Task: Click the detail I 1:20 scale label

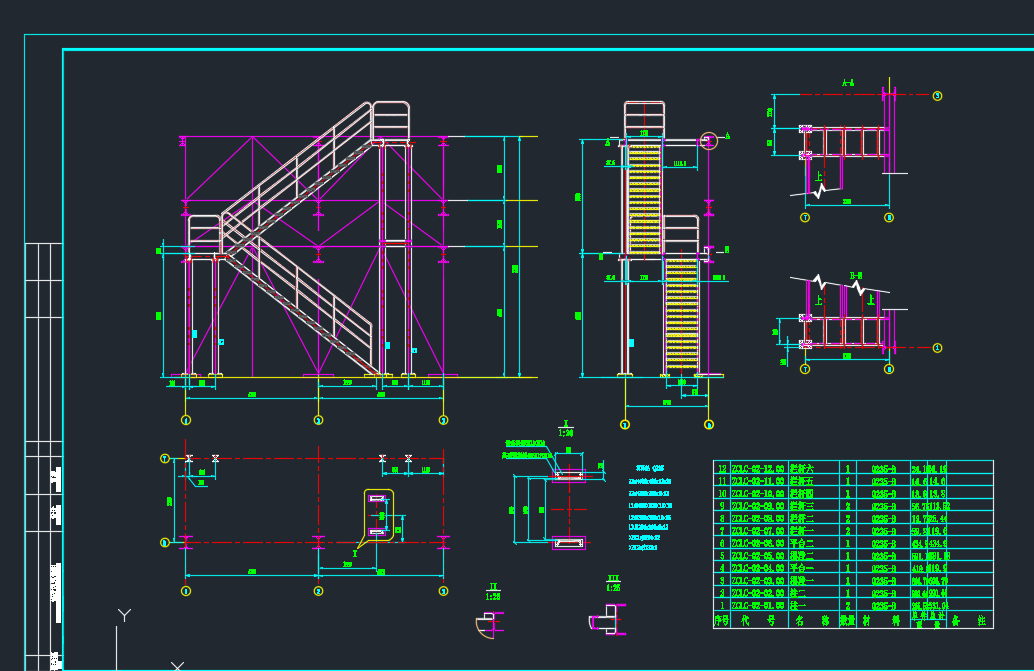Action: coord(566,428)
